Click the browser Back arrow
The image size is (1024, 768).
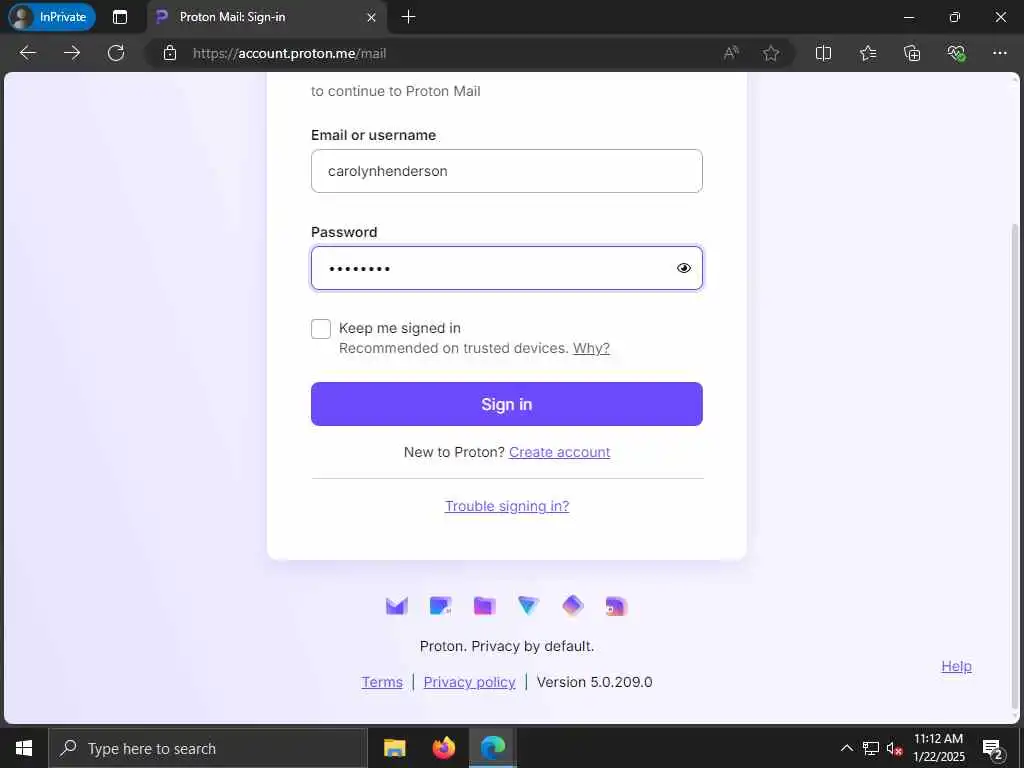[28, 53]
